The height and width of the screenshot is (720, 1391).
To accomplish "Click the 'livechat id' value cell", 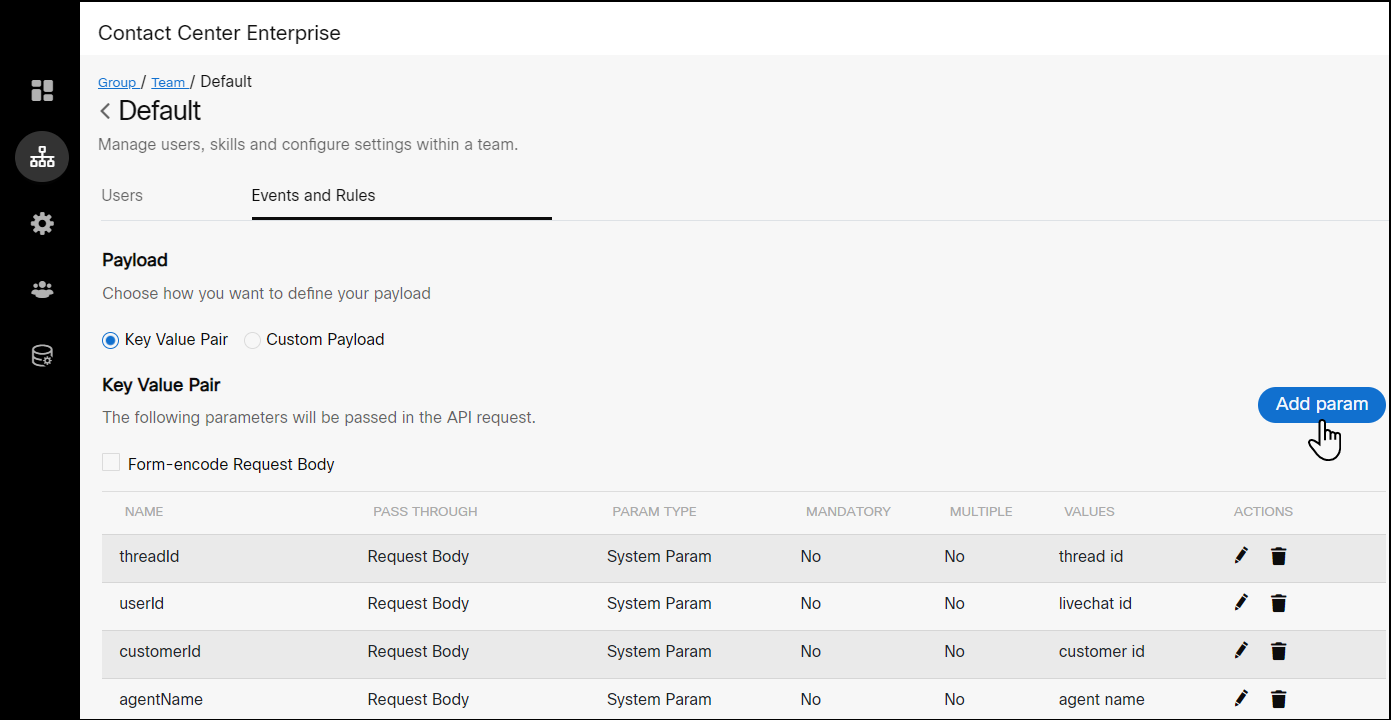I will [x=1095, y=603].
